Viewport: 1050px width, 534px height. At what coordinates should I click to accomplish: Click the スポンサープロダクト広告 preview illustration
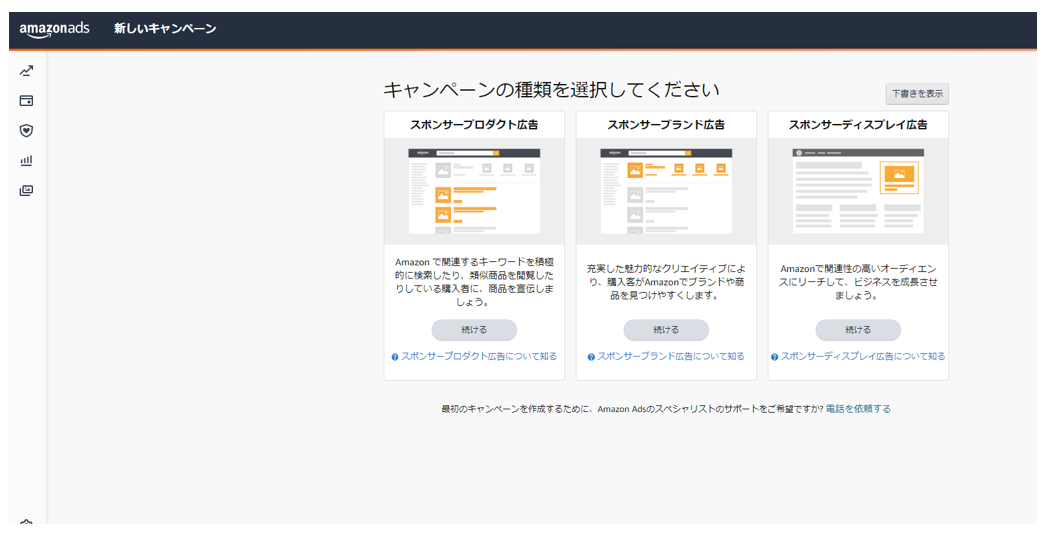474,191
